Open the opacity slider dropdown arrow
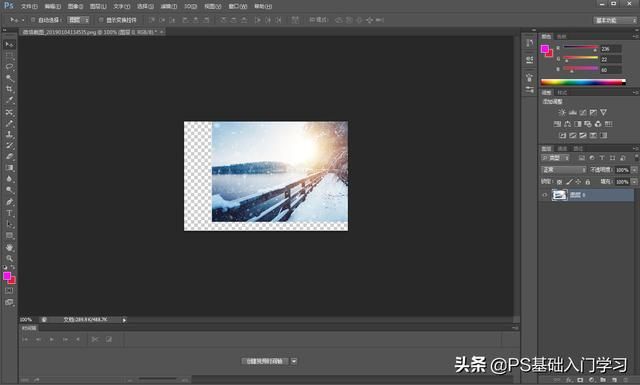Viewport: 640px width, 385px height. click(x=634, y=170)
